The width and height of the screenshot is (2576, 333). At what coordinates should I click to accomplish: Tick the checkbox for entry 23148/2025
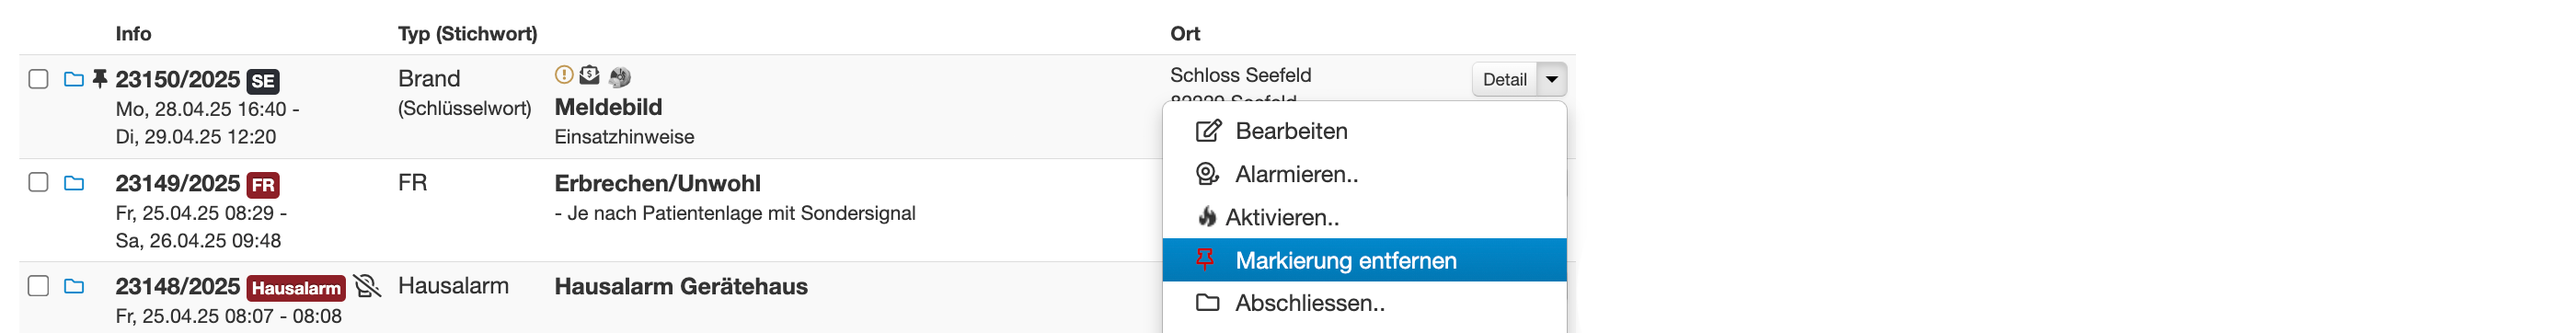tap(38, 286)
